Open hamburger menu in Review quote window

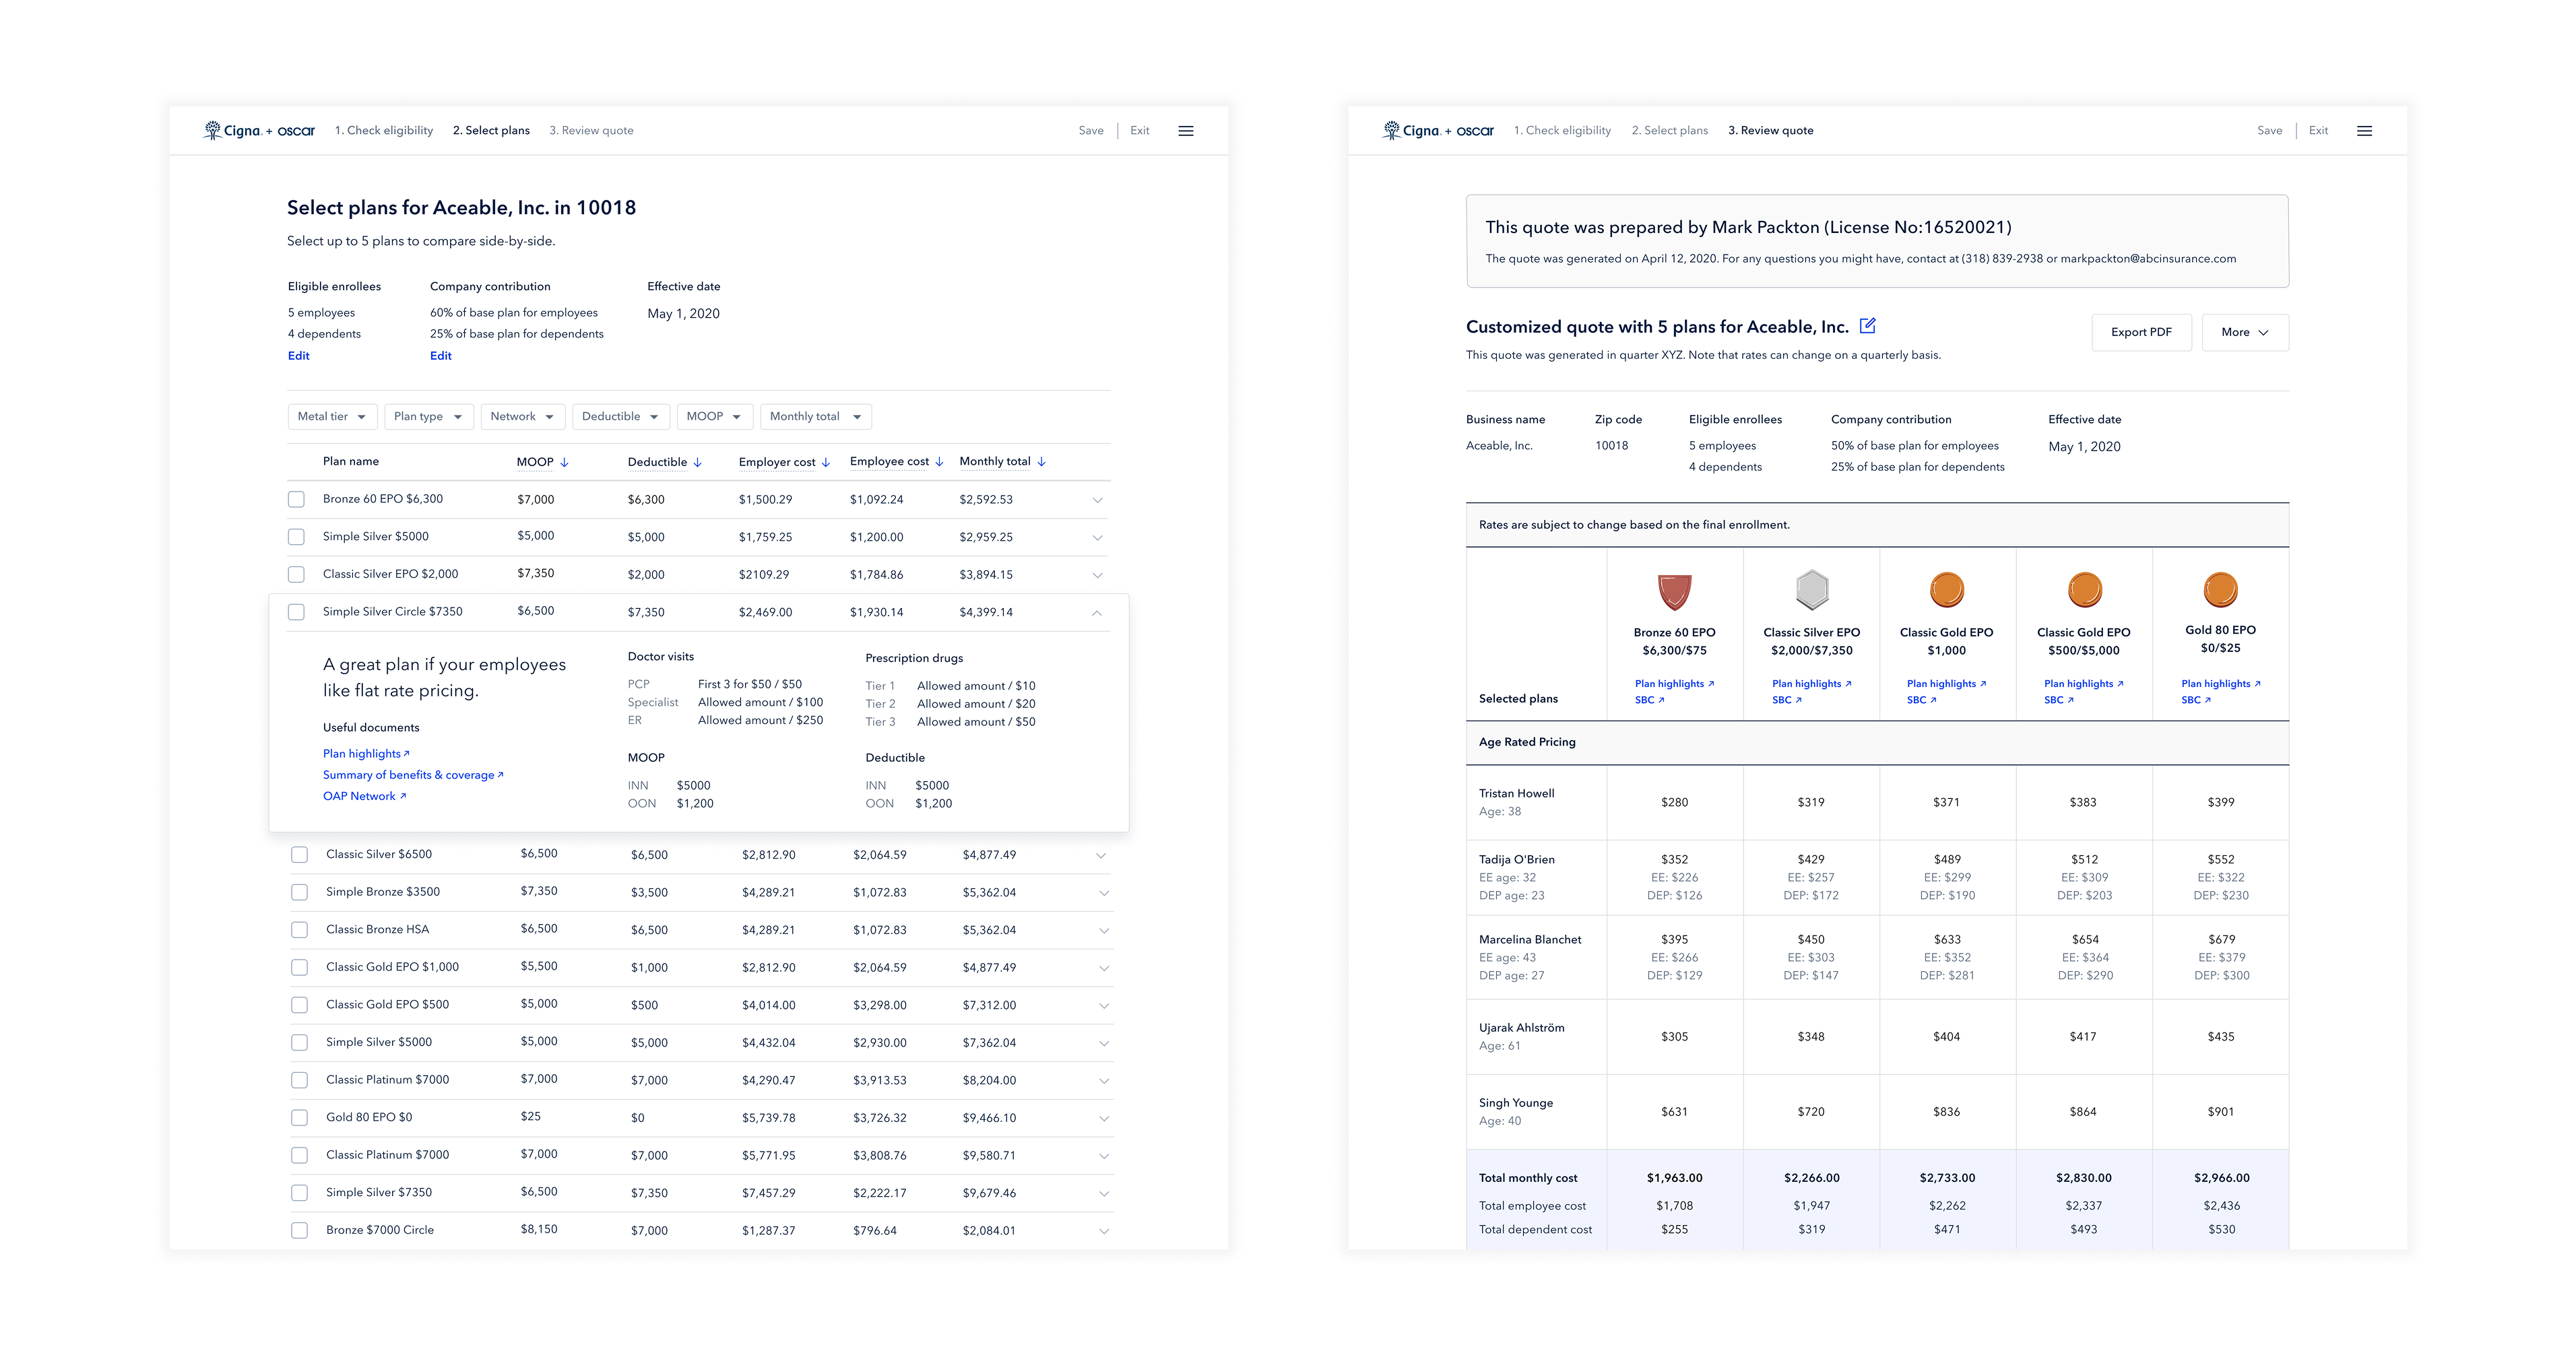(x=2364, y=131)
